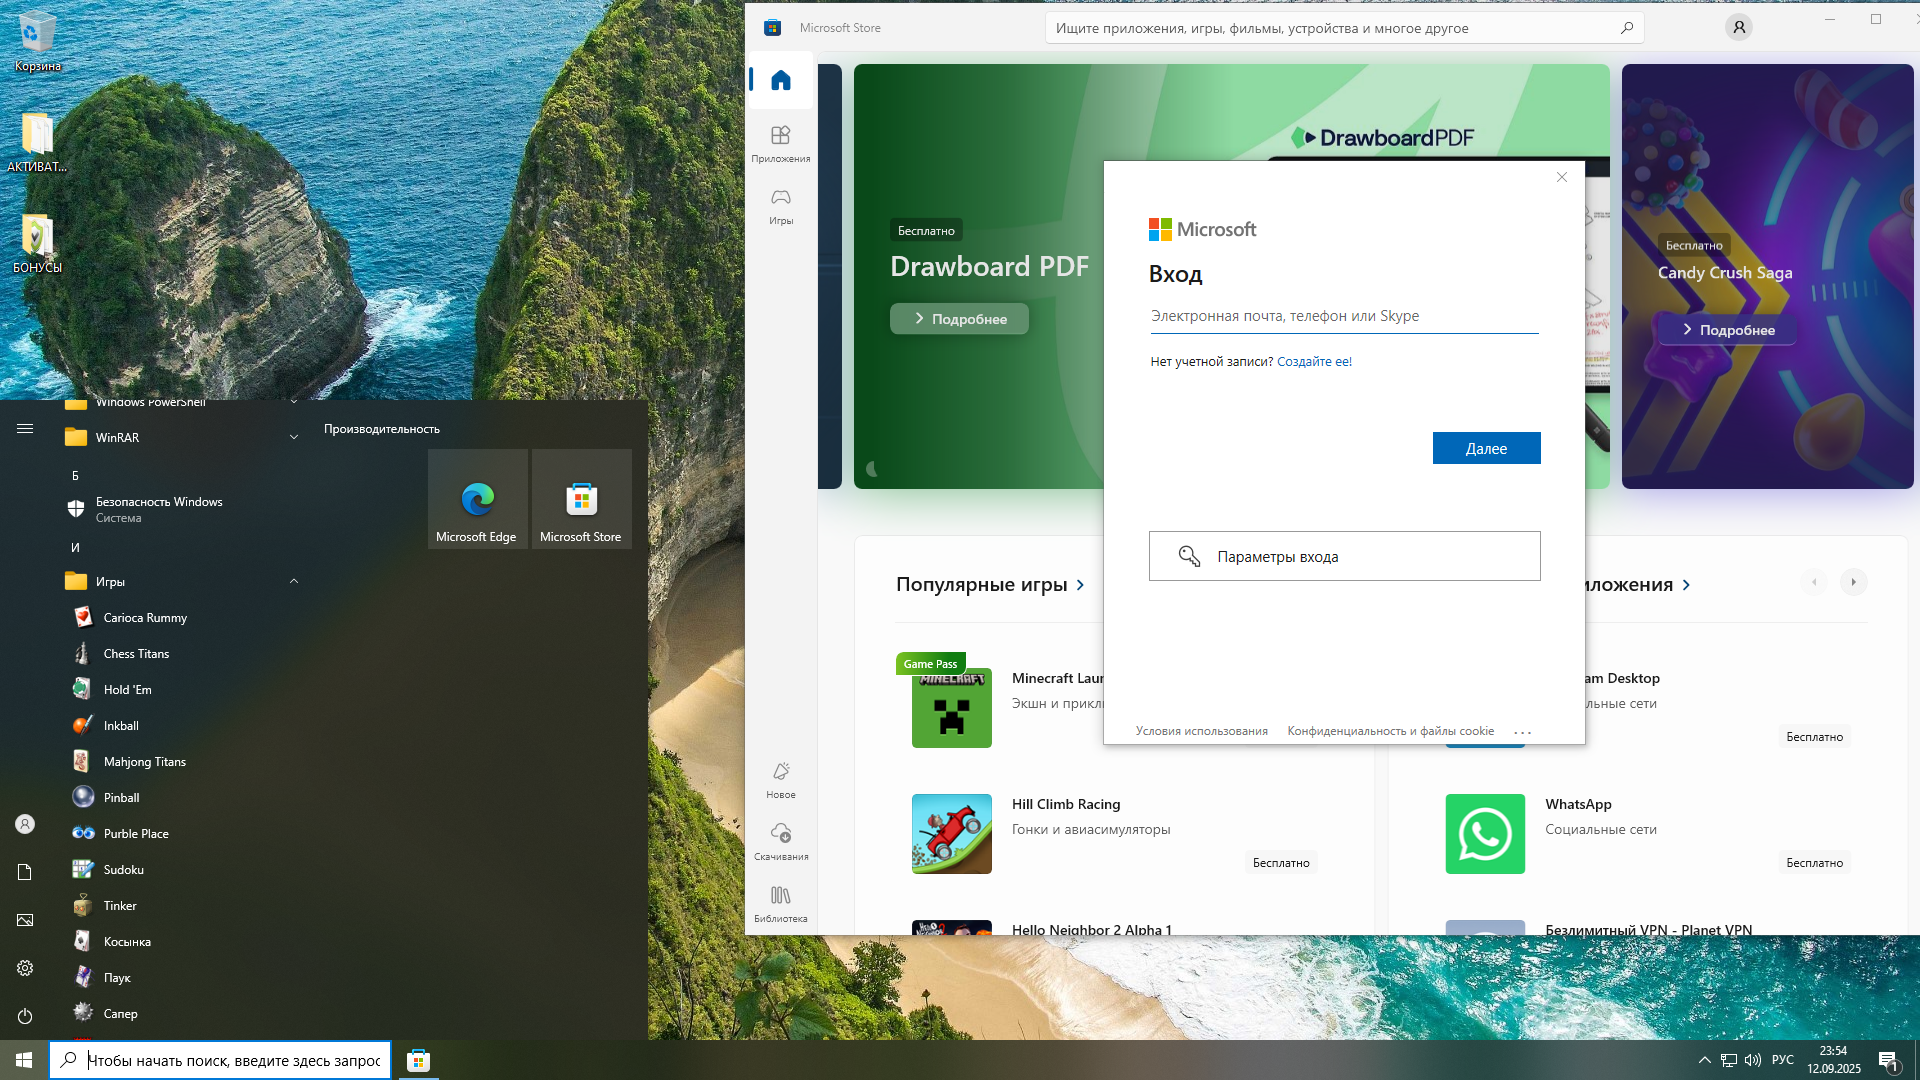Click more options ellipsis in sign-in dialog
The width and height of the screenshot is (1920, 1080).
[1522, 732]
